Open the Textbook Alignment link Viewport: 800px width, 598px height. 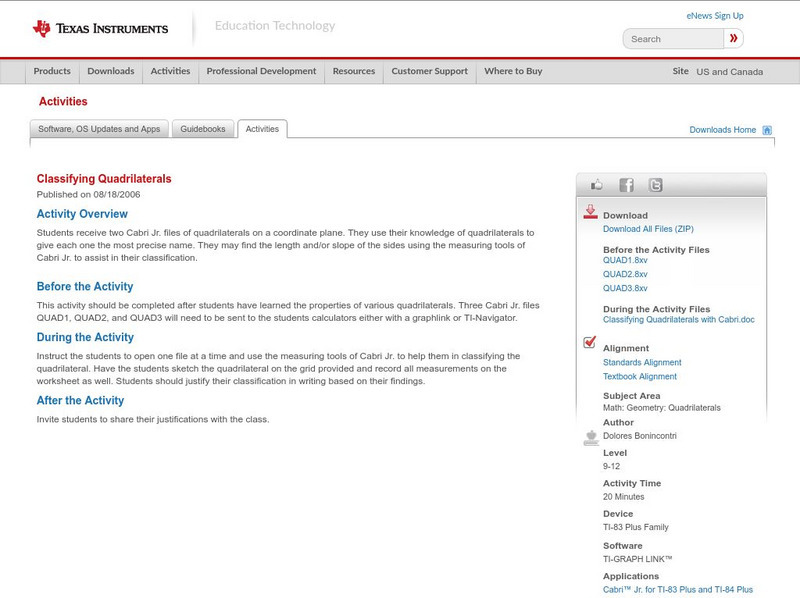pos(640,377)
